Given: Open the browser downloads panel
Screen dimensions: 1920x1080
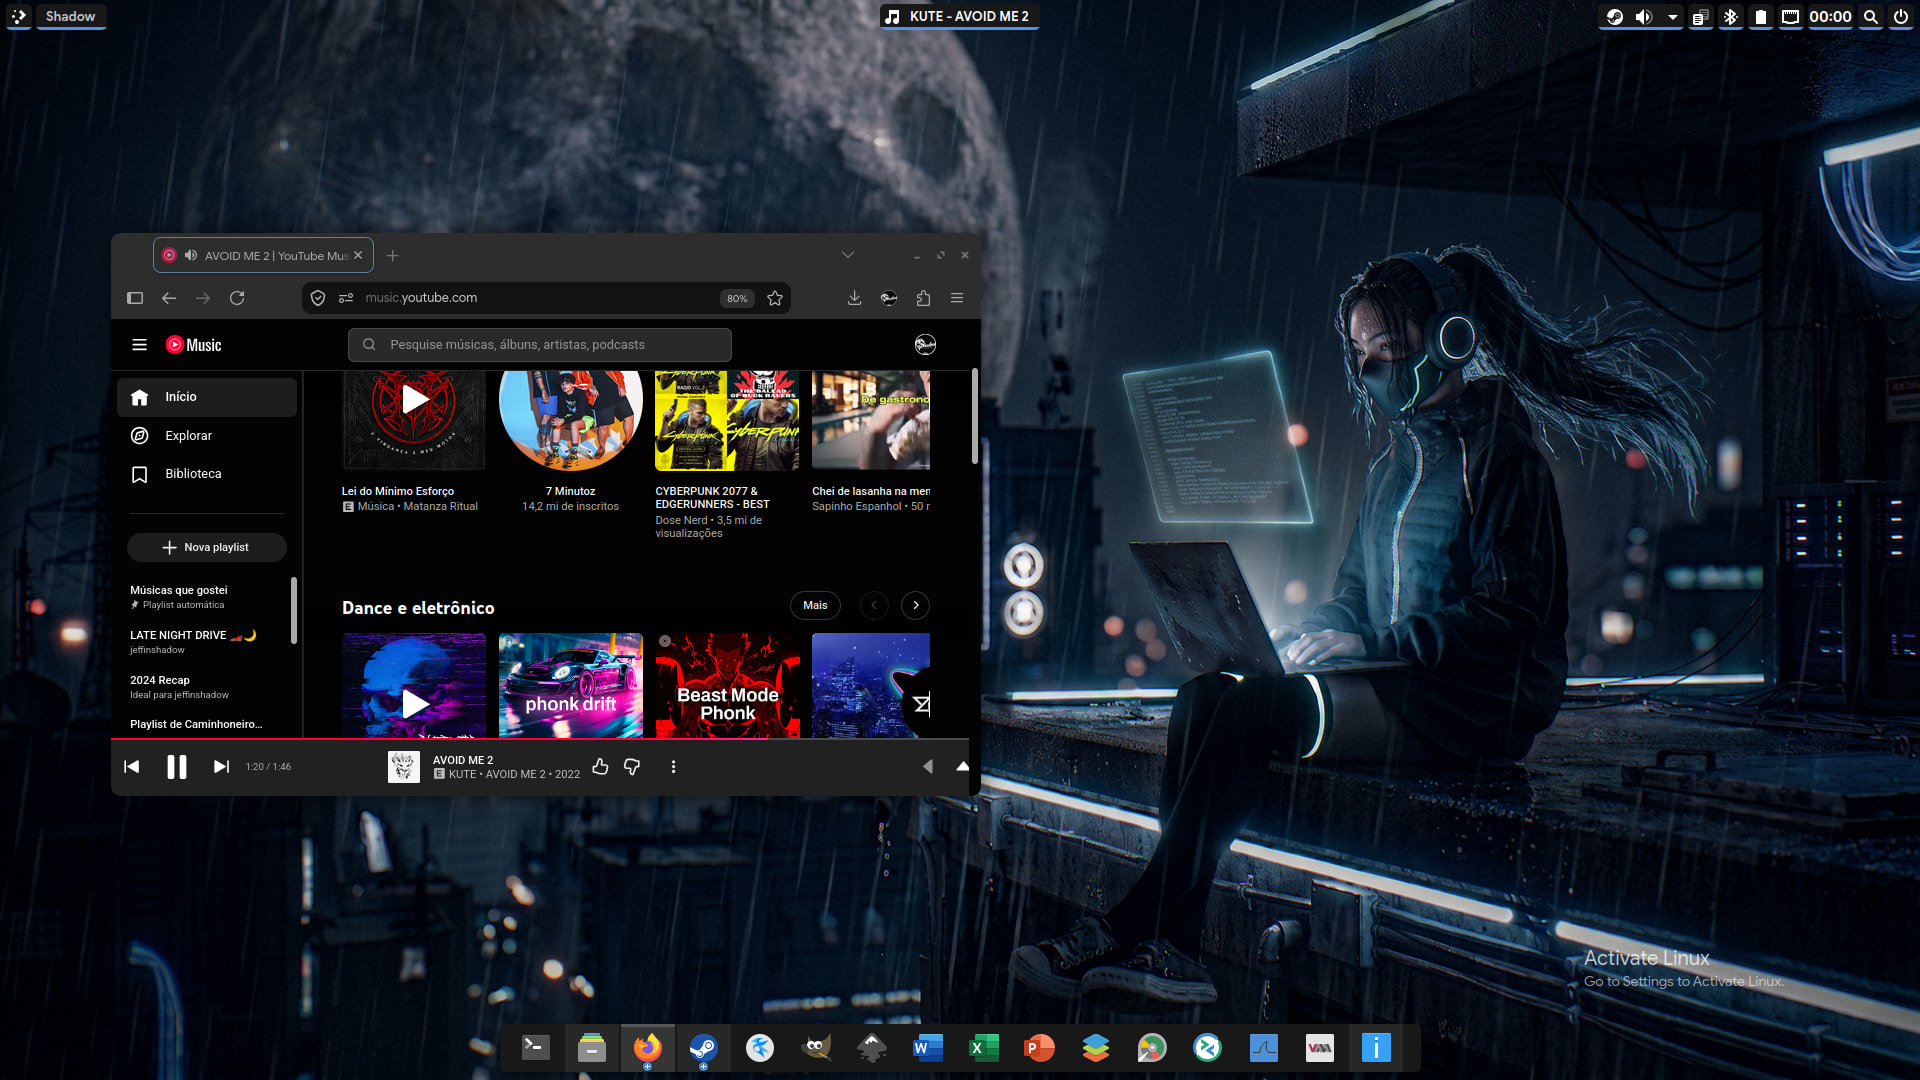Looking at the screenshot, I should (855, 298).
